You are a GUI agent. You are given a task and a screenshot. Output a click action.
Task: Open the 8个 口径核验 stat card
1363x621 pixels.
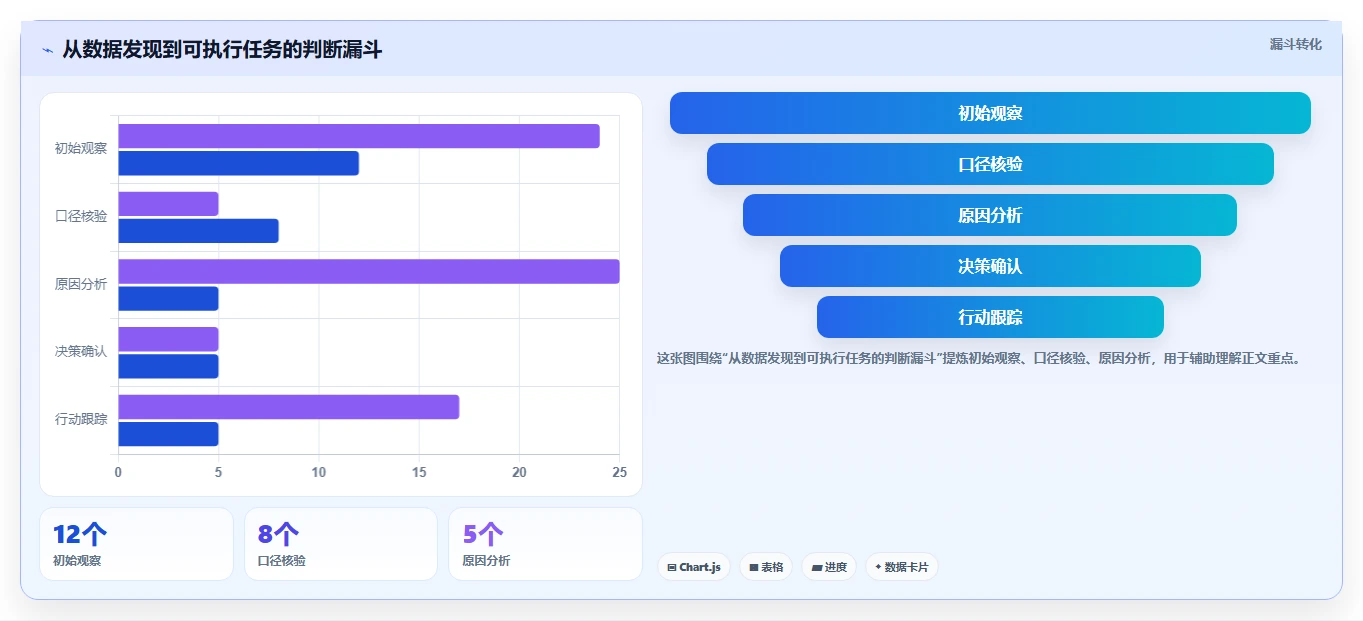[x=341, y=544]
